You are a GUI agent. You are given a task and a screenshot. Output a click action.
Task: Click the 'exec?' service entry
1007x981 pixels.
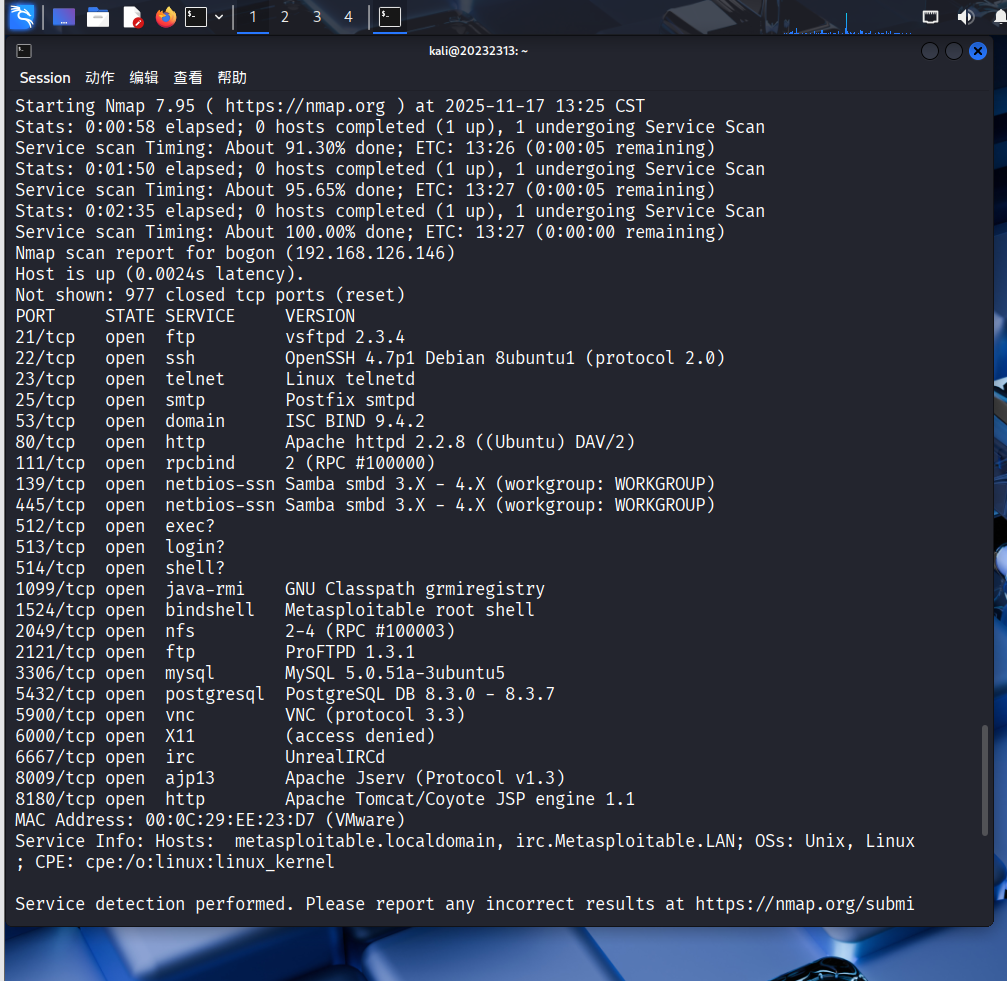190,526
